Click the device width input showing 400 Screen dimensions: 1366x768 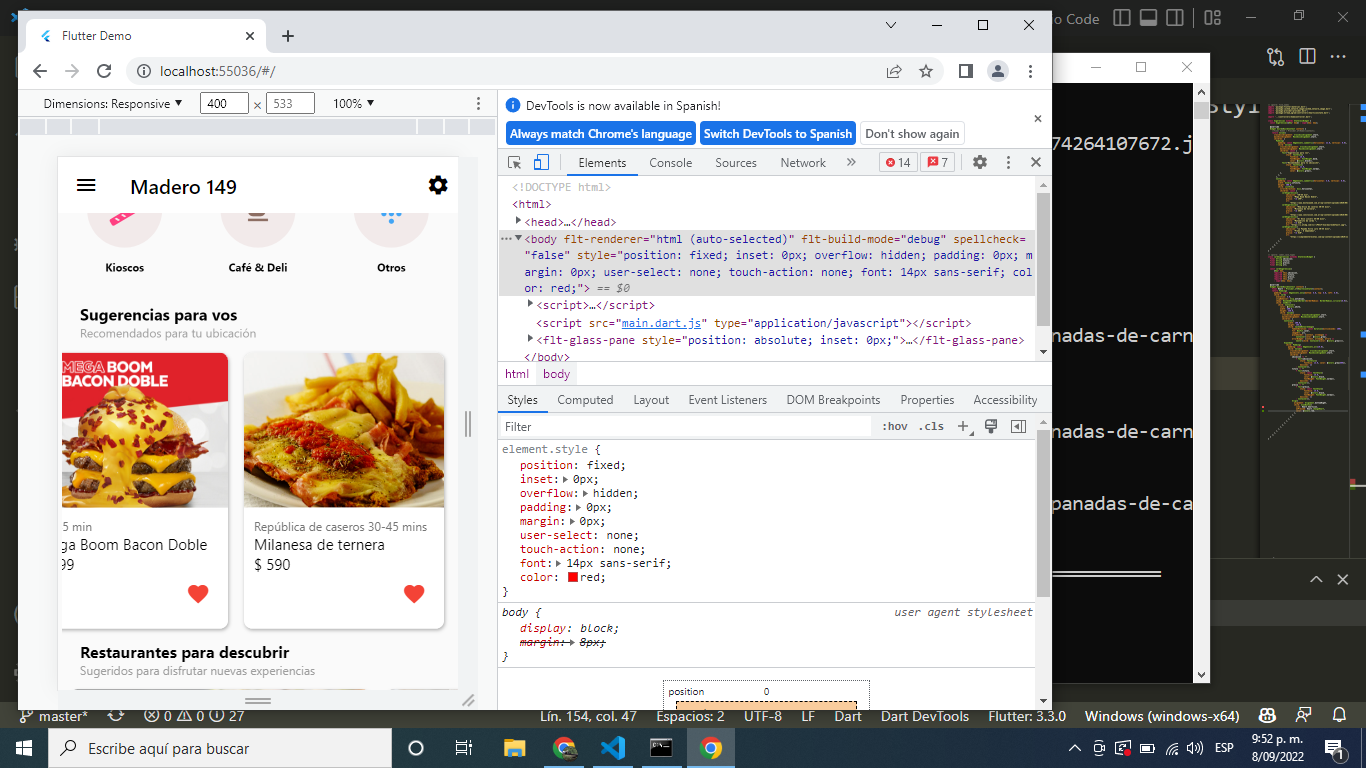(x=224, y=103)
